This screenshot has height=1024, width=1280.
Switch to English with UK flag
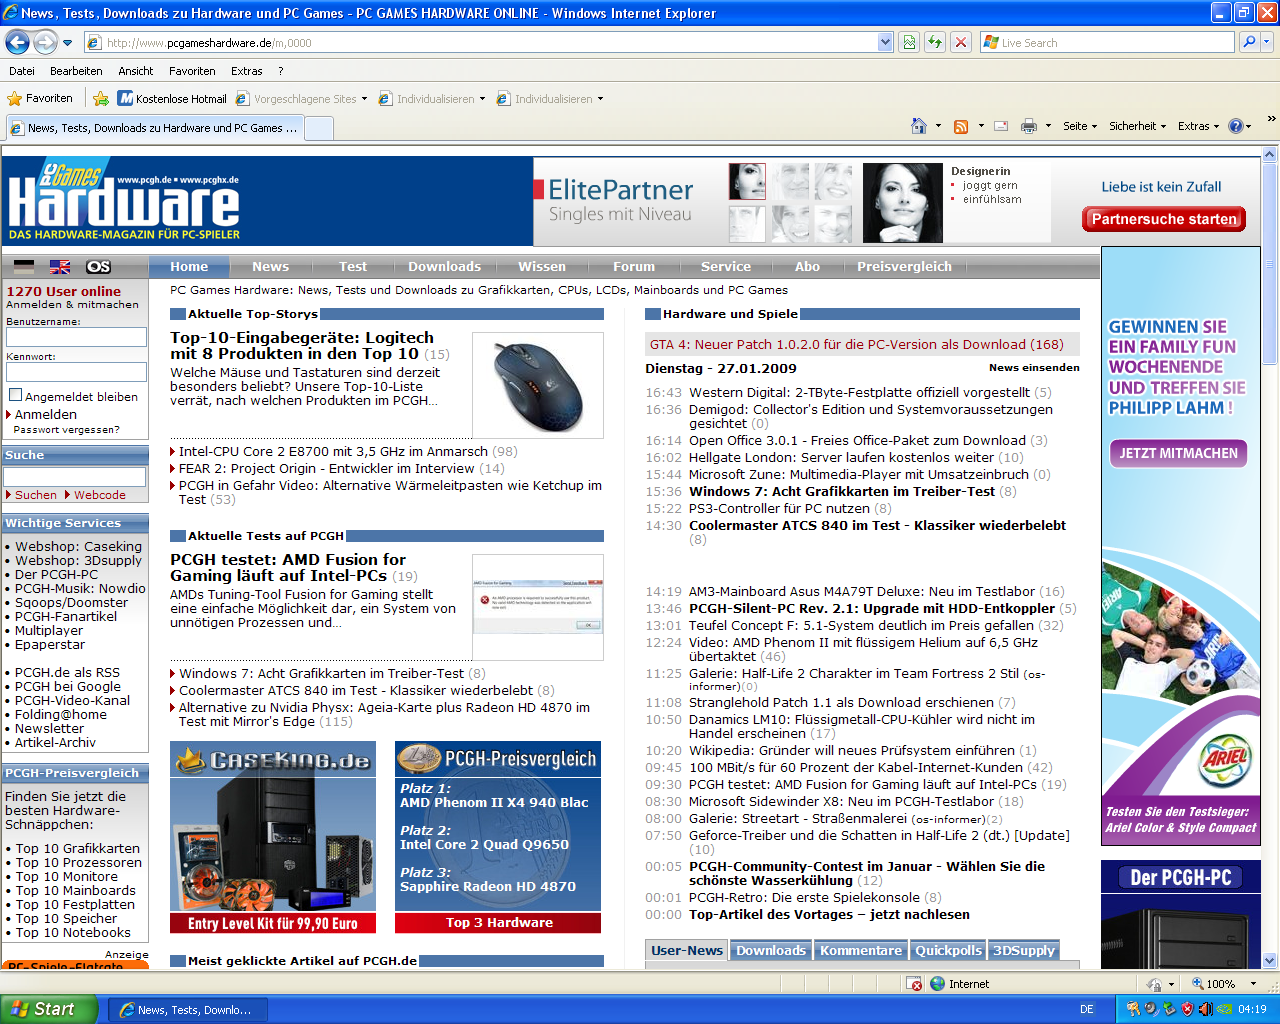(60, 267)
